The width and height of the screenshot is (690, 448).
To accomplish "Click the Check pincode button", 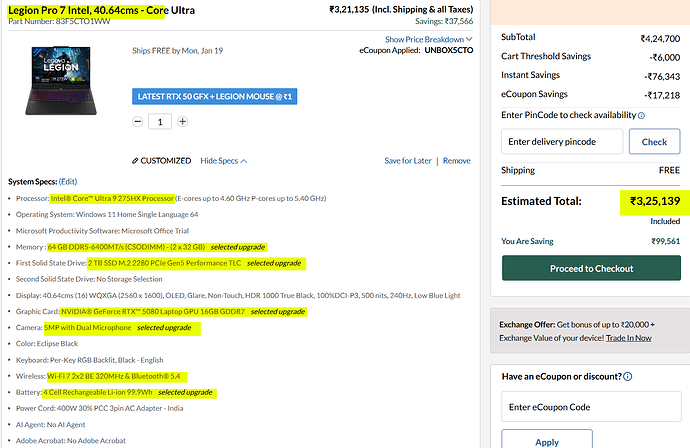I will point(654,142).
